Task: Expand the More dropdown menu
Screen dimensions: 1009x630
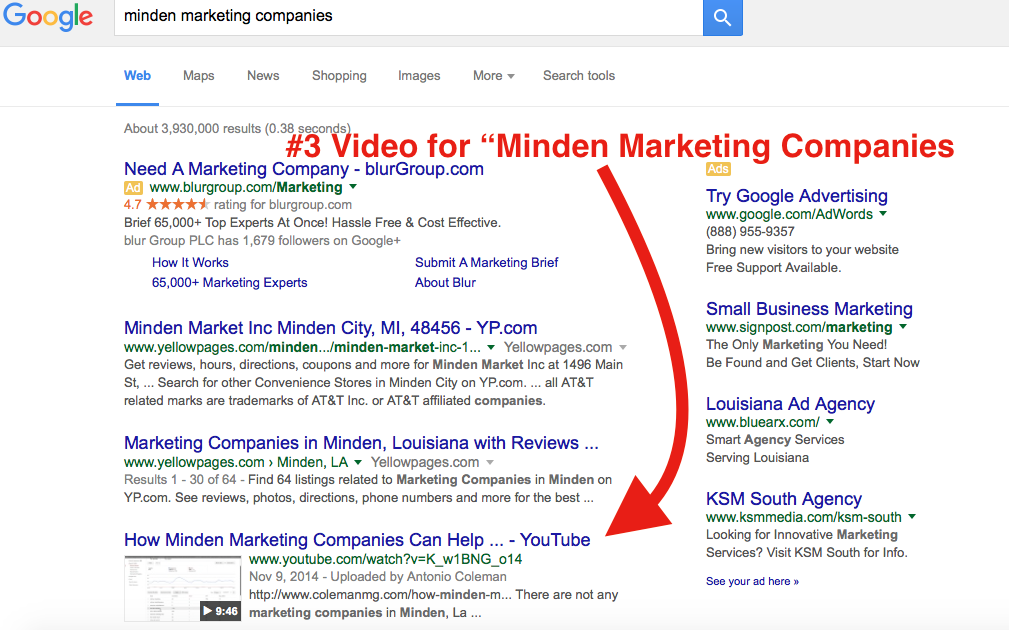Action: (x=494, y=76)
